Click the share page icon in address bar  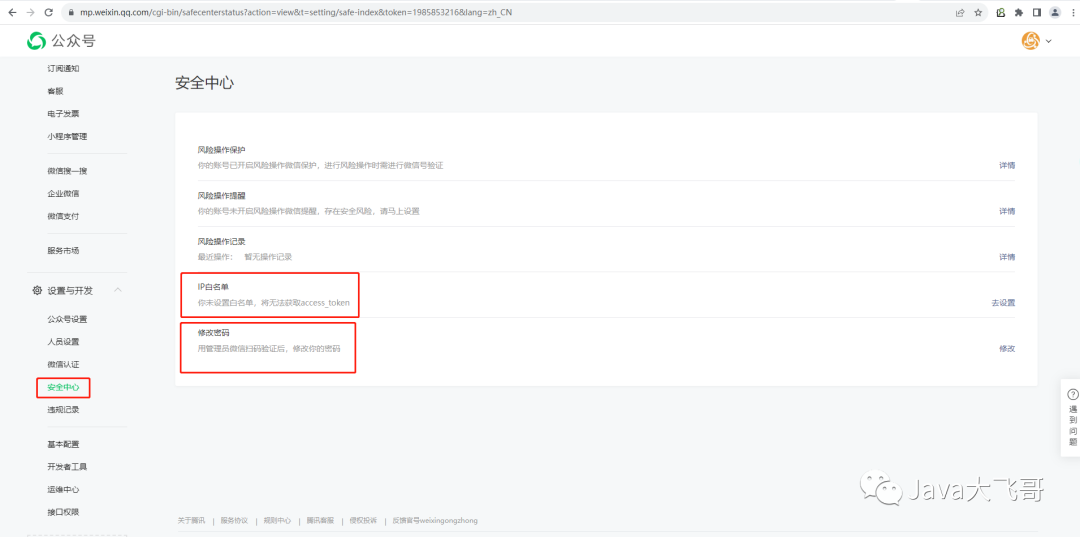click(x=960, y=12)
